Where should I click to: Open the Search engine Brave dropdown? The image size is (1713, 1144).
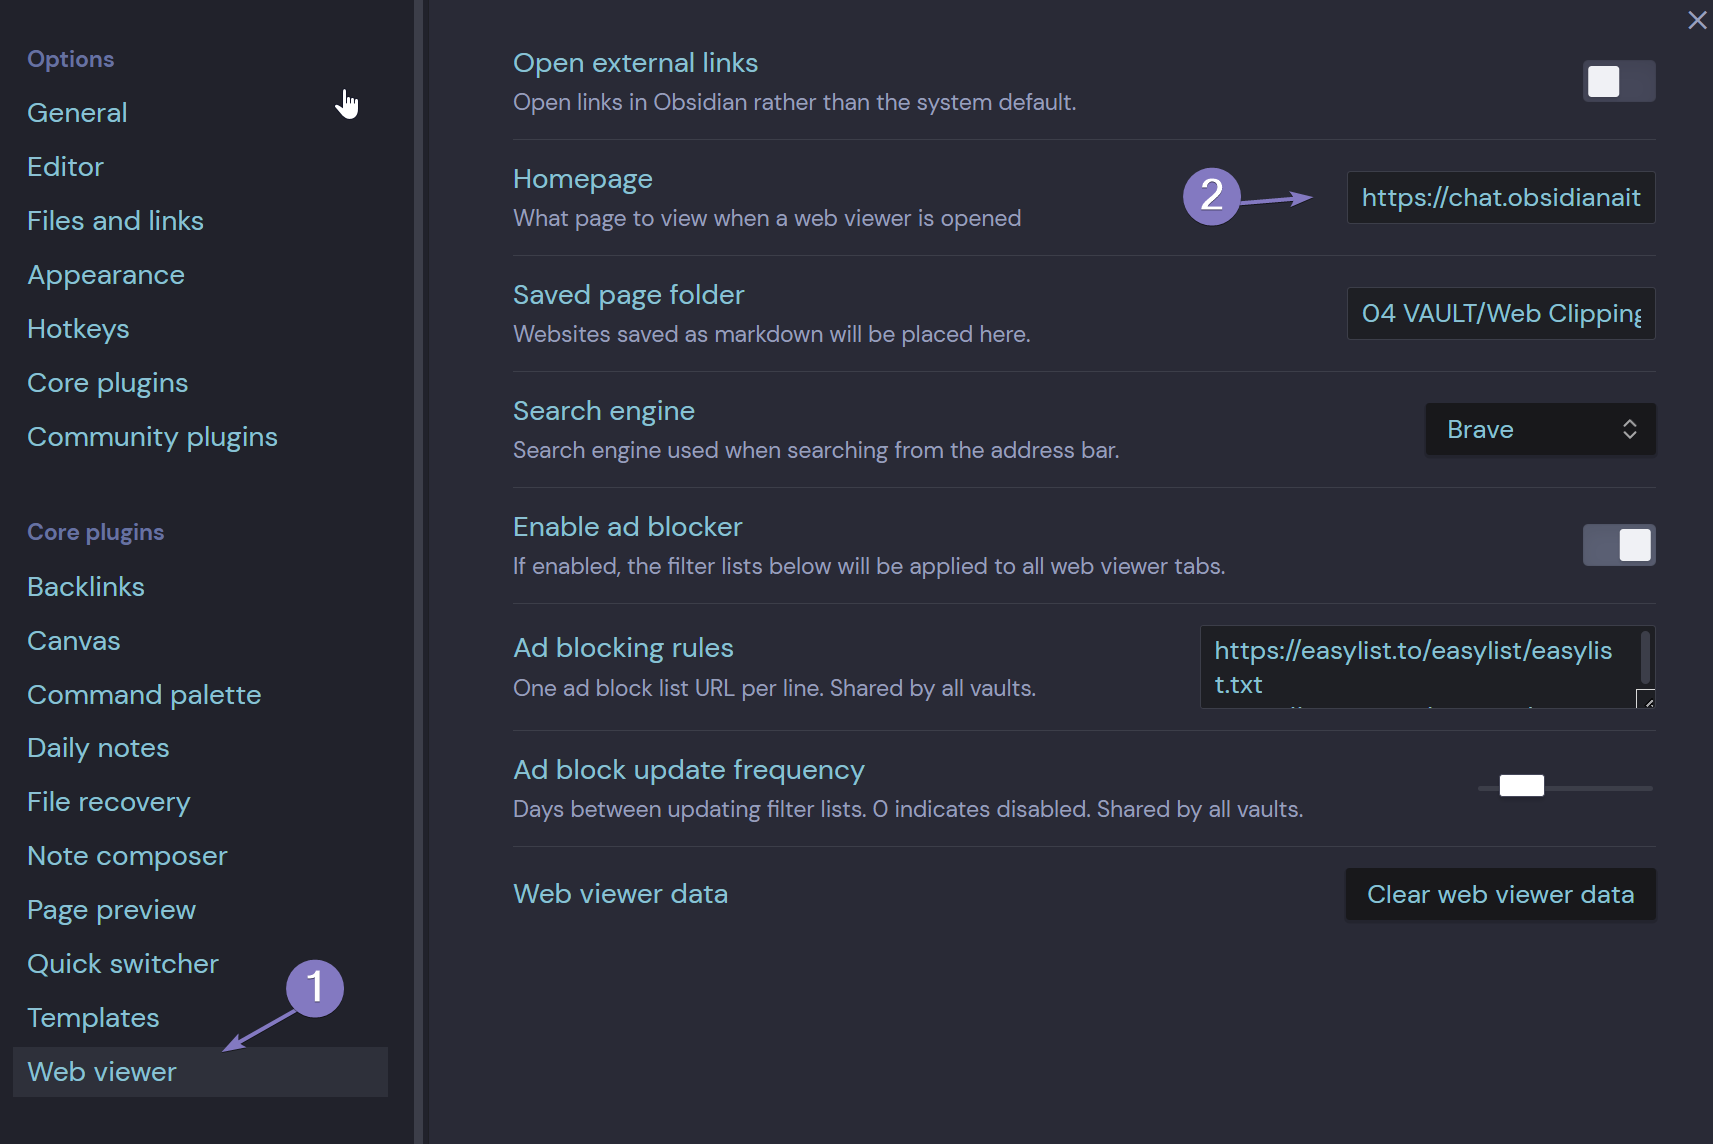(1540, 429)
